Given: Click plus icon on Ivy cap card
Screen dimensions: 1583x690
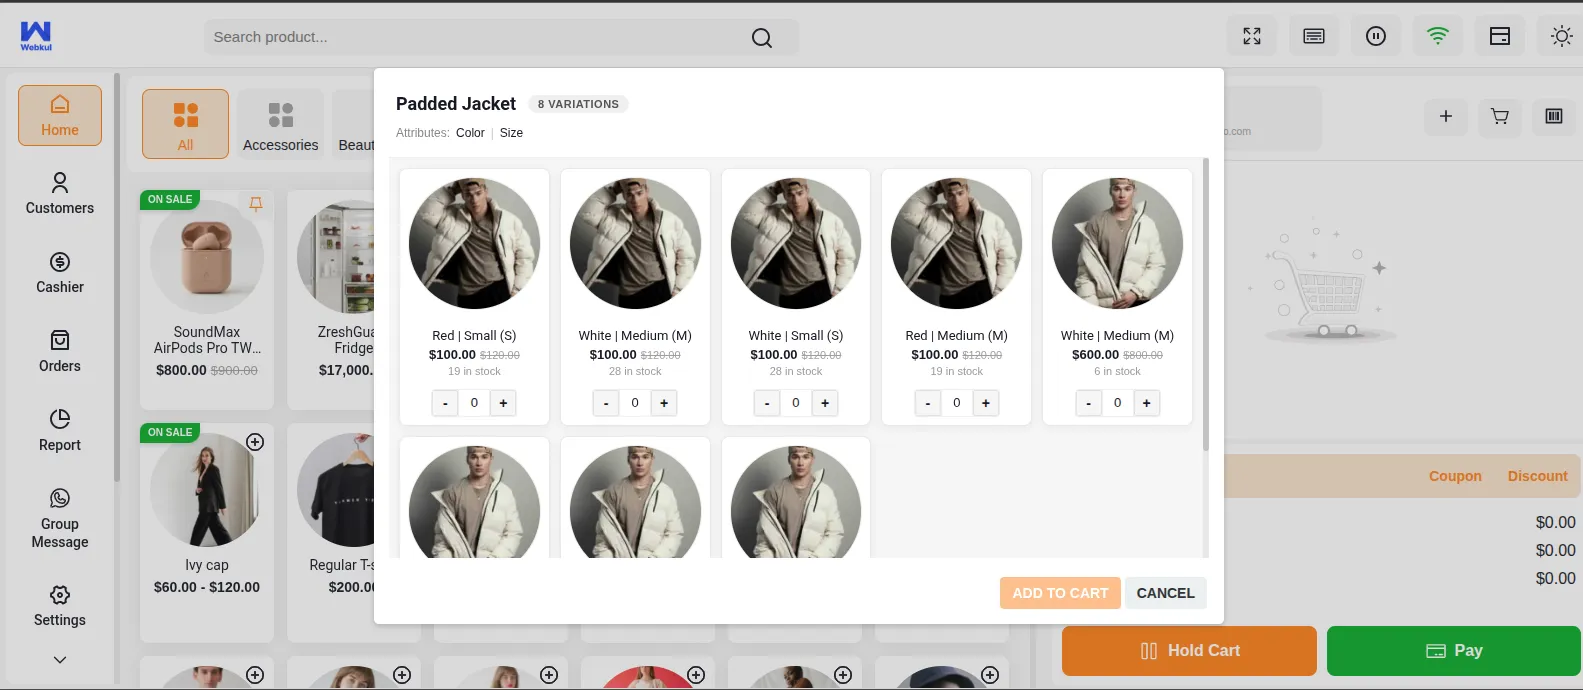Looking at the screenshot, I should pyautogui.click(x=255, y=442).
